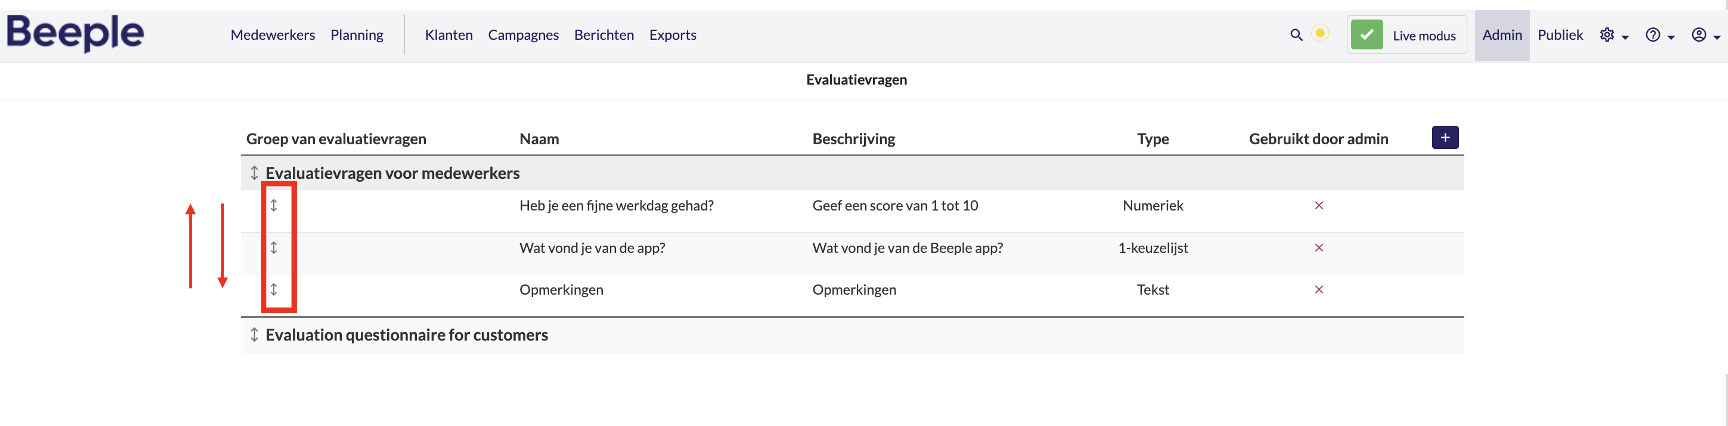
Task: Toggle admin usage for the Numeriek question
Action: (x=1319, y=205)
